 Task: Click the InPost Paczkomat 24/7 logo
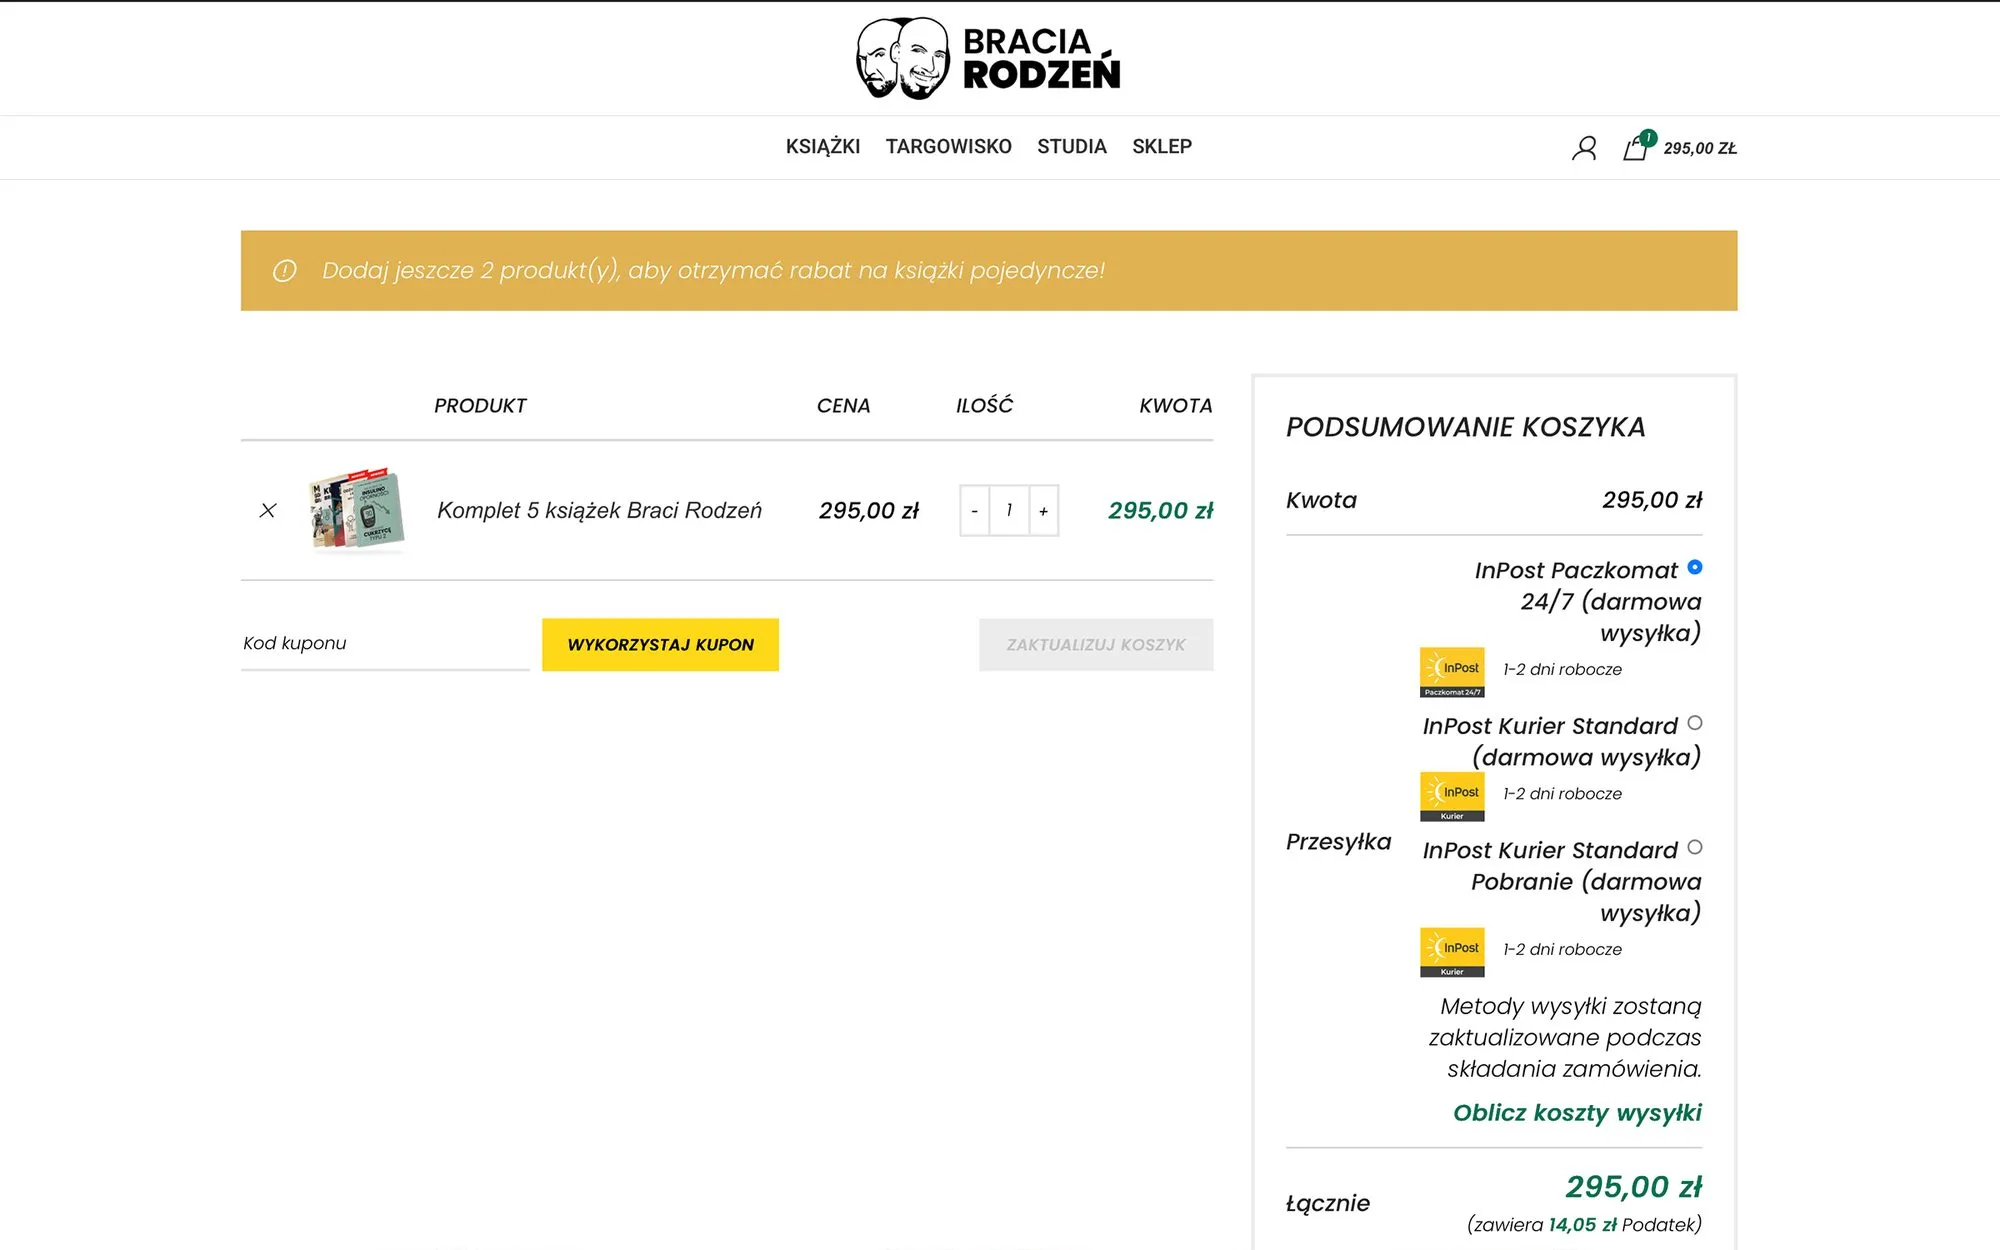pyautogui.click(x=1452, y=672)
